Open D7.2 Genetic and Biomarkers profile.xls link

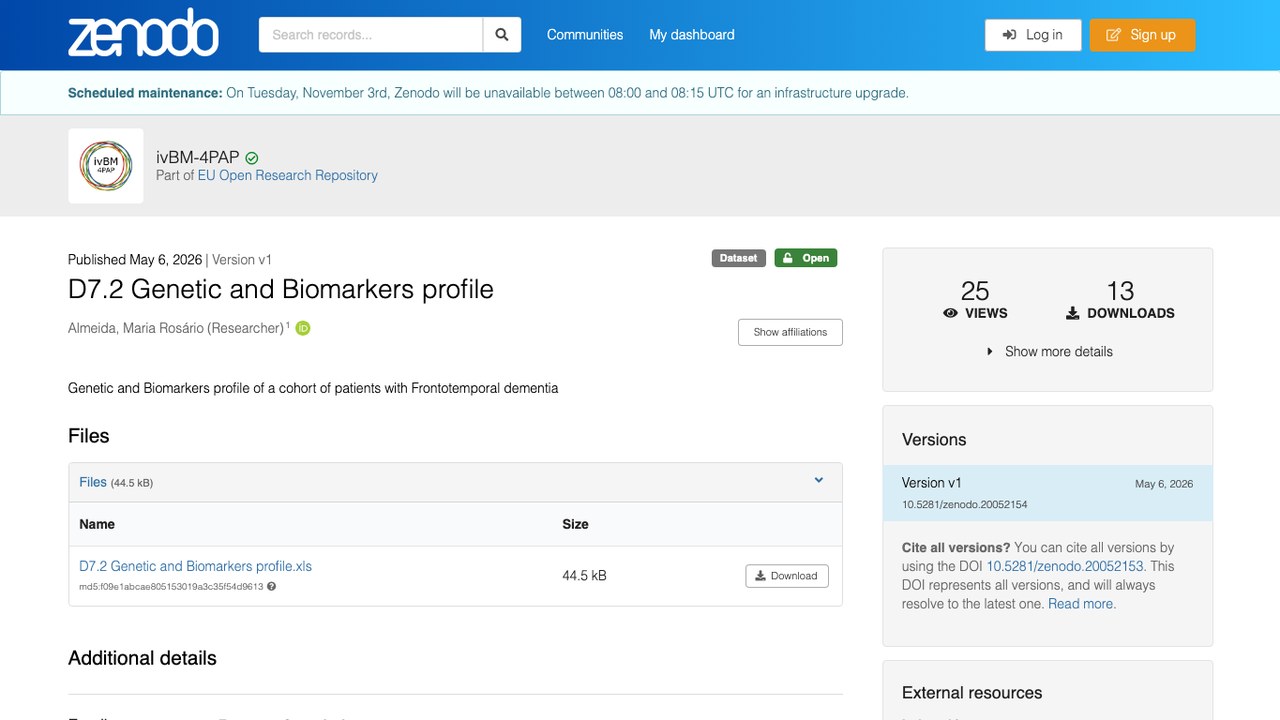tap(196, 566)
